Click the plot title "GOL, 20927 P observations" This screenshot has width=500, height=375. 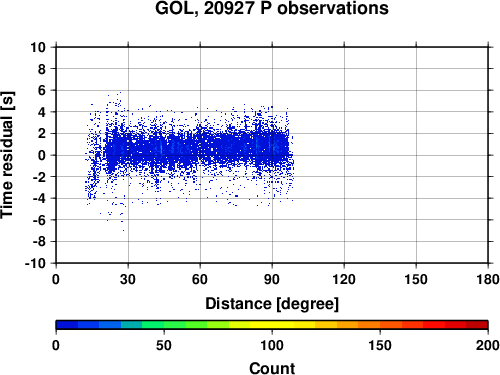click(272, 8)
